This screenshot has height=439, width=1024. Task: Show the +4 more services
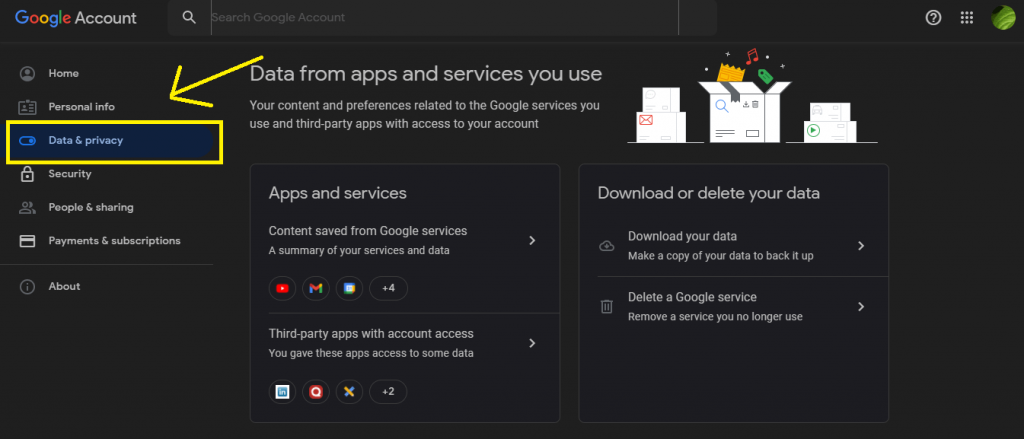click(389, 288)
